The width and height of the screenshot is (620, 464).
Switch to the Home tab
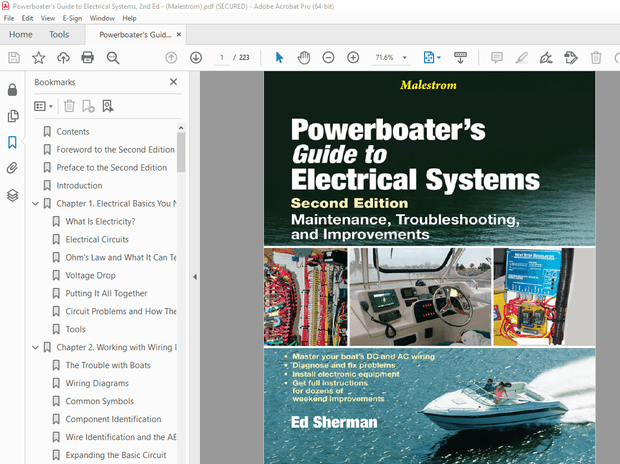click(21, 35)
